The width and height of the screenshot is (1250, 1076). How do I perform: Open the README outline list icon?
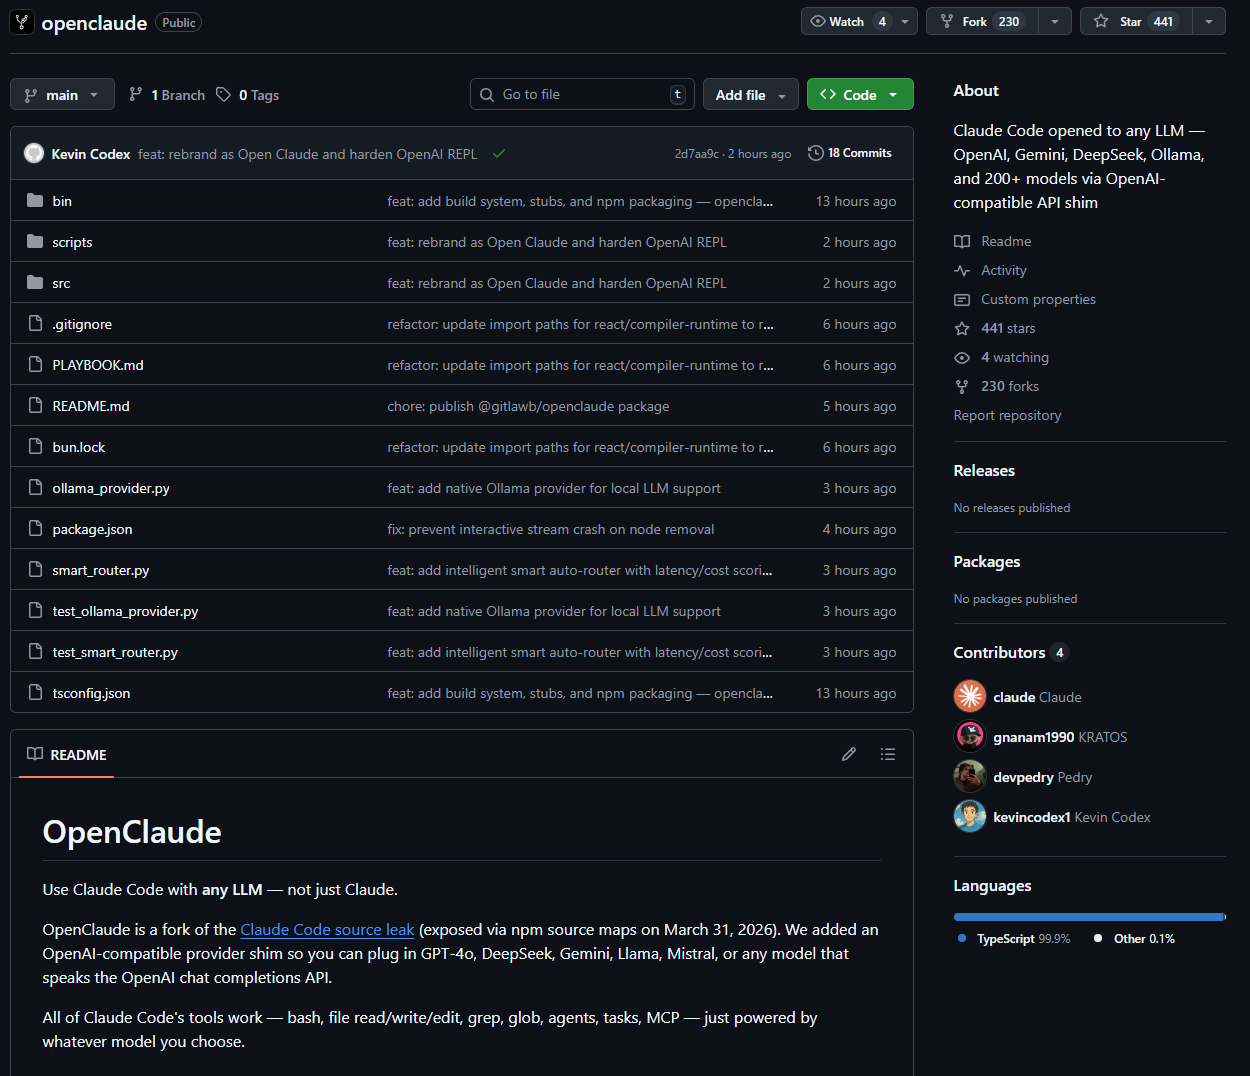888,754
